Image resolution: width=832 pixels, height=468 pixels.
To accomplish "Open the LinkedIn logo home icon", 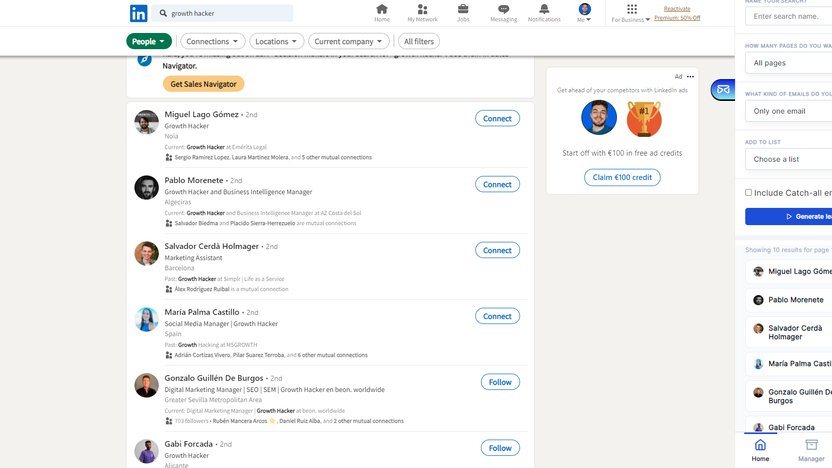I will pos(138,13).
